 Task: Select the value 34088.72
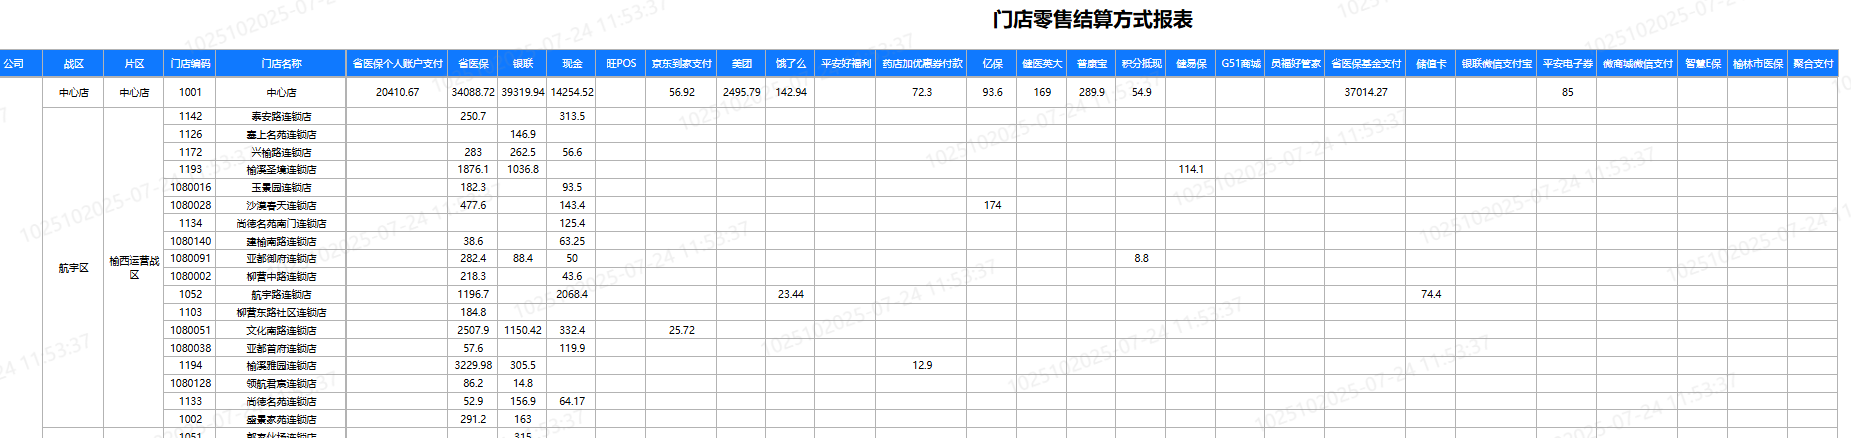pyautogui.click(x=473, y=92)
